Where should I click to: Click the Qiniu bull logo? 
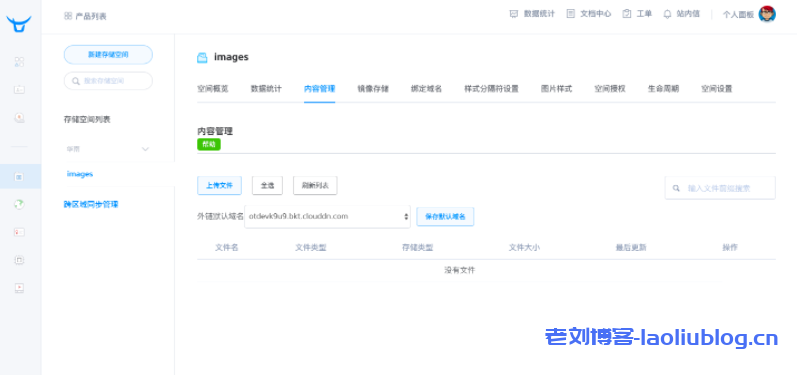[x=19, y=24]
